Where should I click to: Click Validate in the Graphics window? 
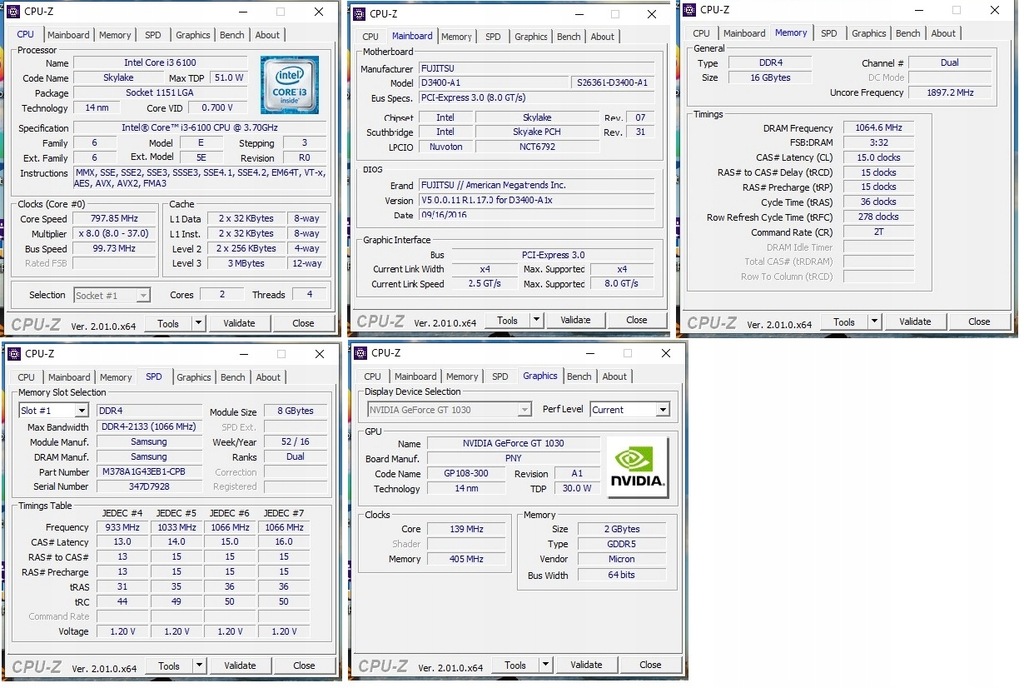[586, 665]
